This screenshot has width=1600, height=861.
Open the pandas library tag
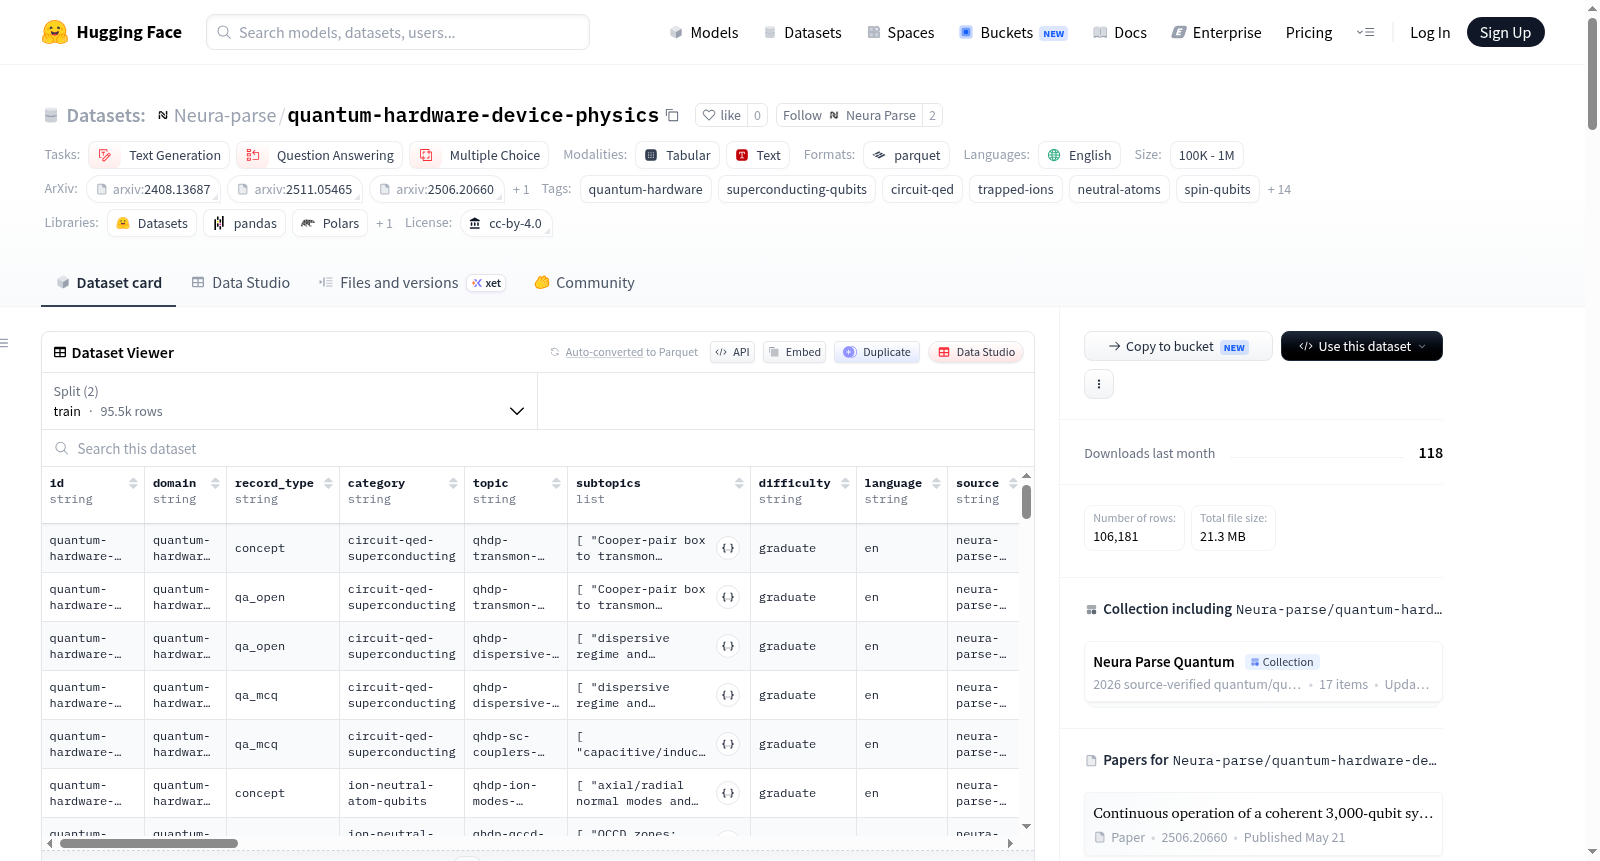245,224
